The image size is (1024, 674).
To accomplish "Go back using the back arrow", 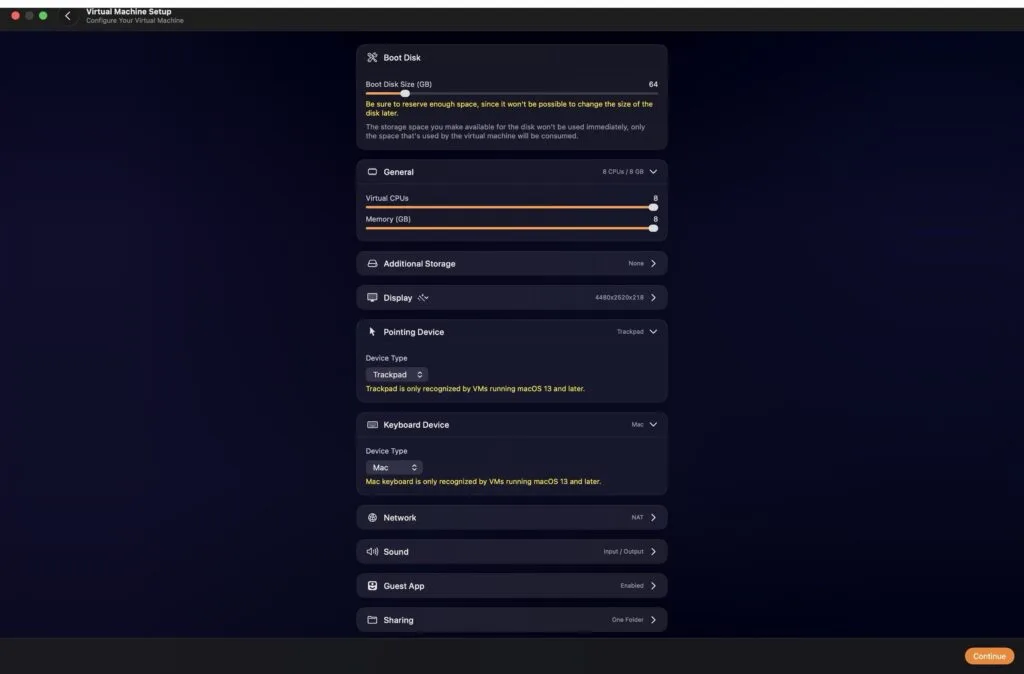I will click(x=68, y=16).
